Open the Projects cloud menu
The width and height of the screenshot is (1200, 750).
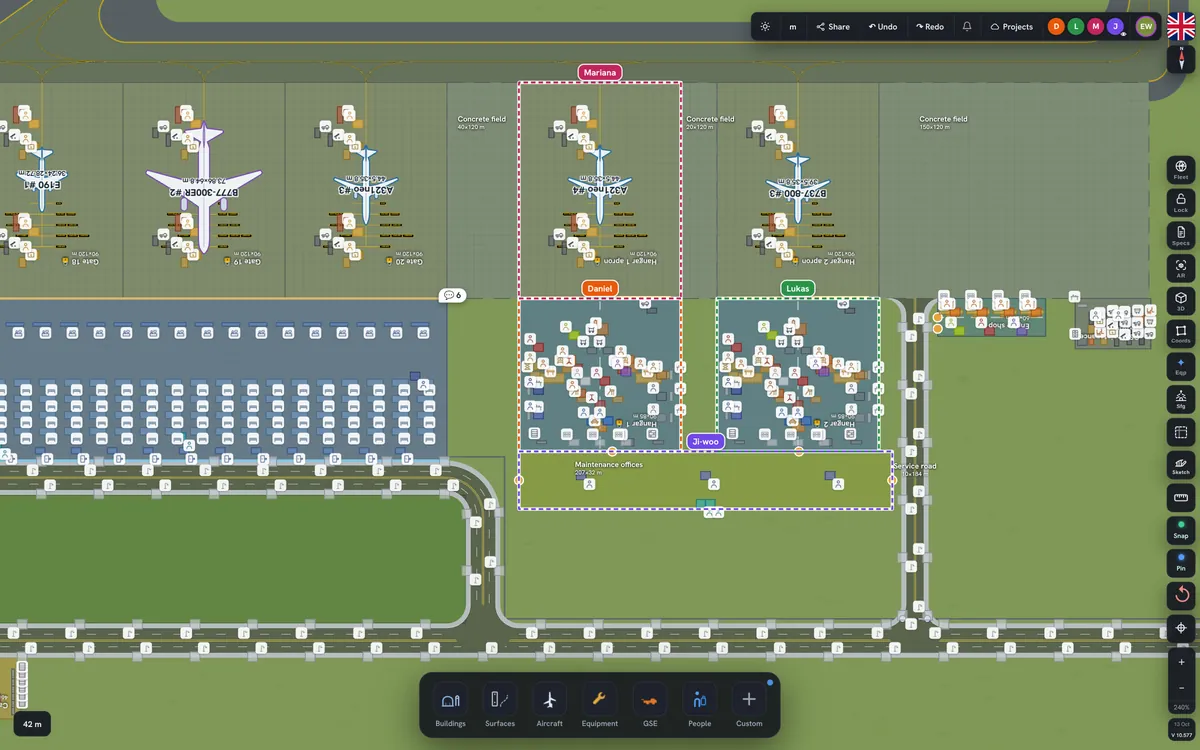1011,27
